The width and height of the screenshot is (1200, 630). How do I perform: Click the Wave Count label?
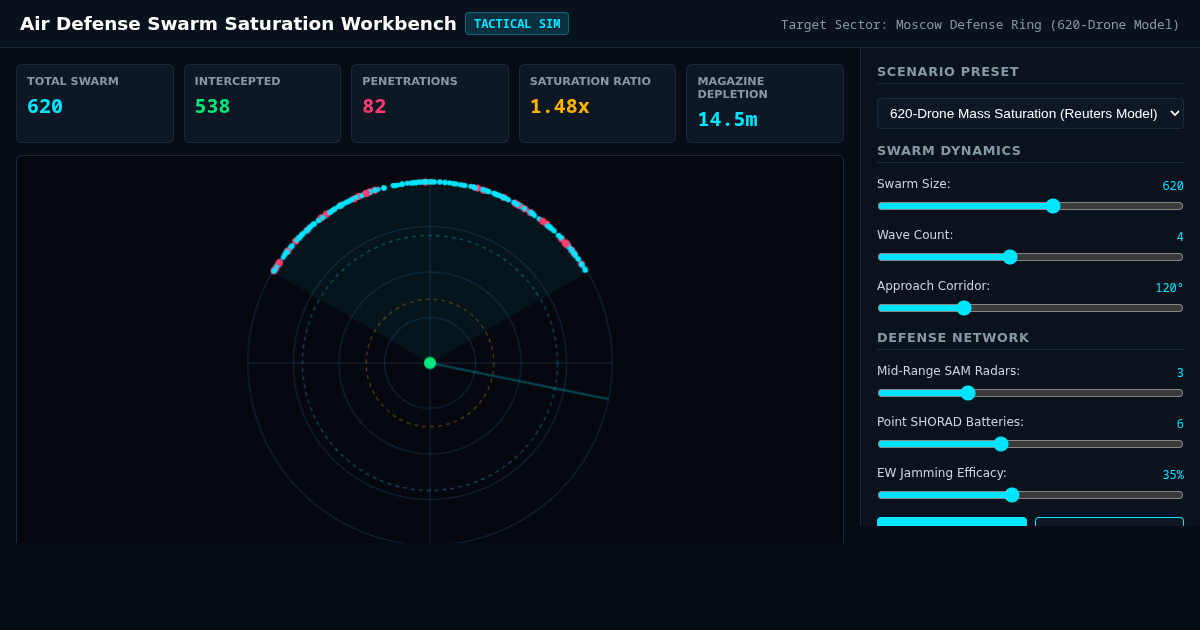[x=915, y=235]
